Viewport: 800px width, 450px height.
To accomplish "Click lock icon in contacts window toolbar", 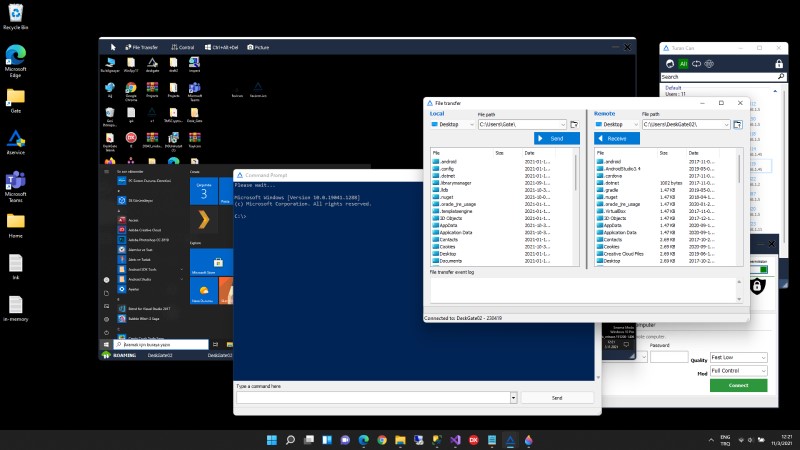I will click(x=779, y=64).
